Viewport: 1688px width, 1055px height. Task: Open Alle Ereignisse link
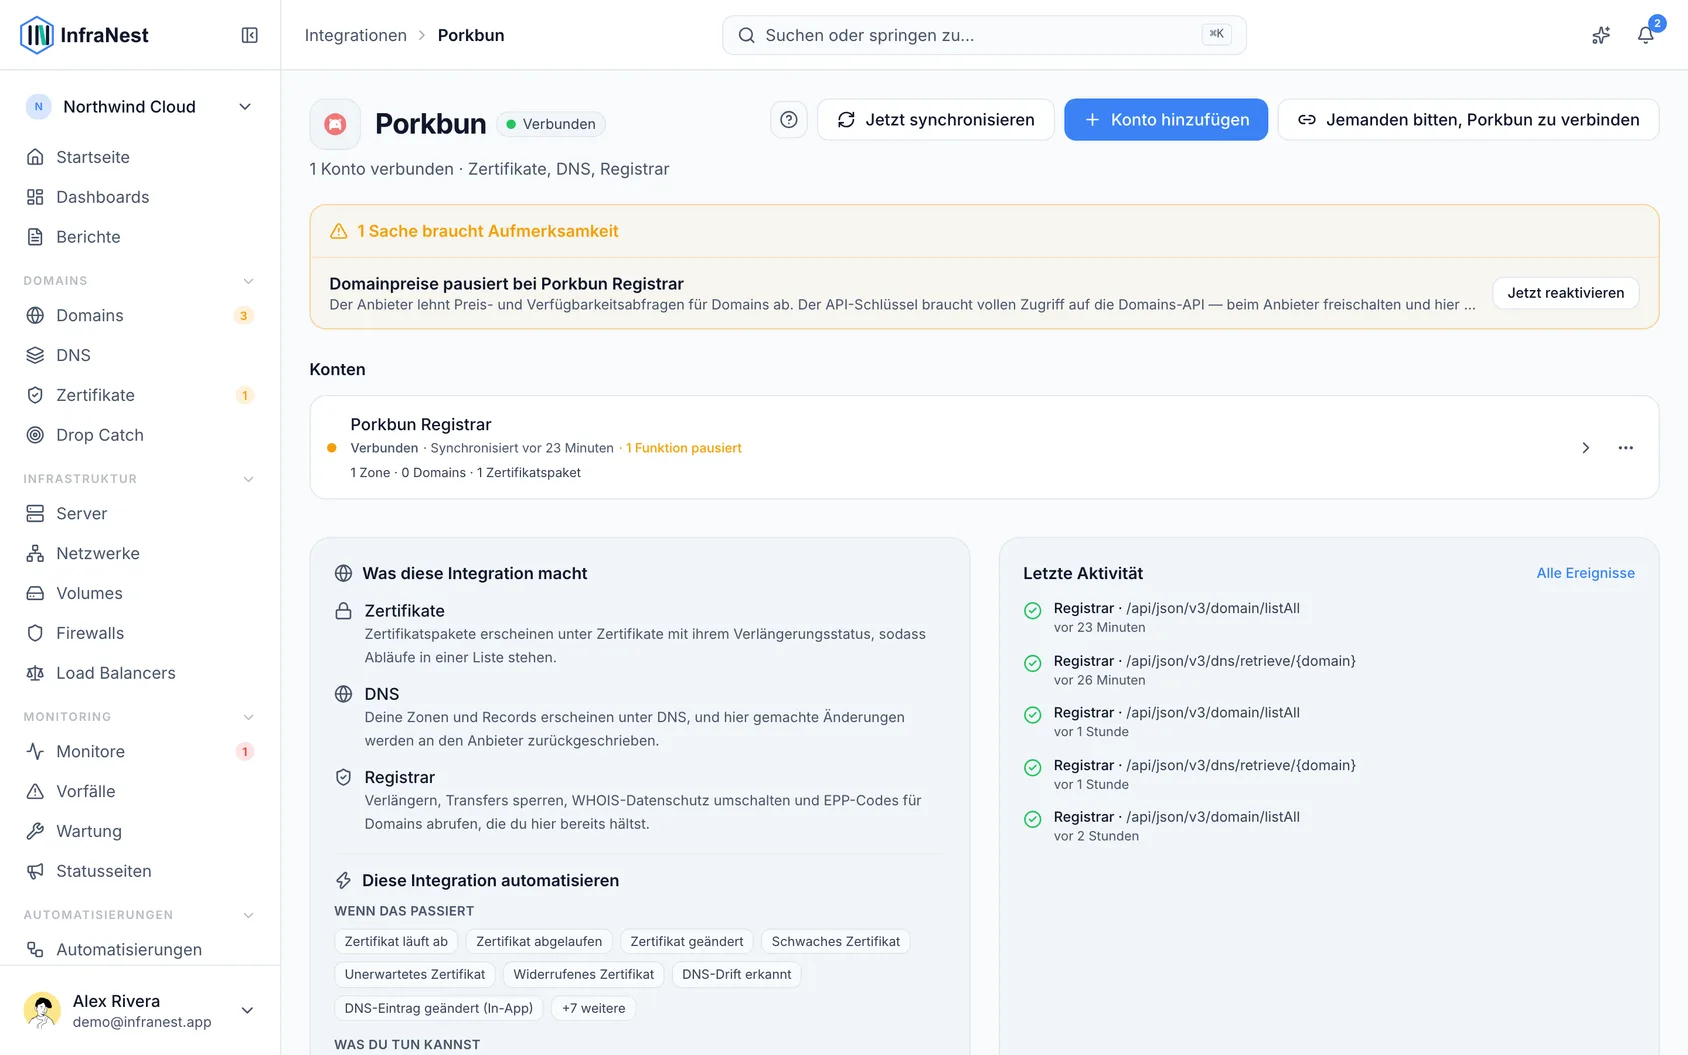click(1586, 573)
